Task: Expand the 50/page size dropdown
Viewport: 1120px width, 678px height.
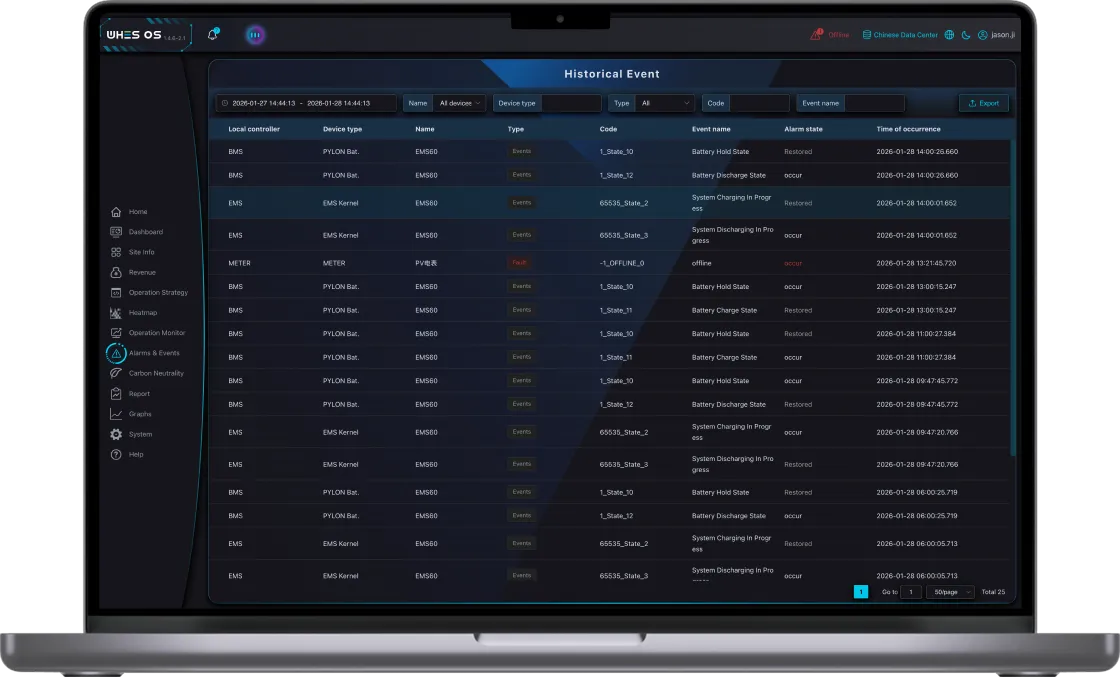Action: (x=949, y=592)
